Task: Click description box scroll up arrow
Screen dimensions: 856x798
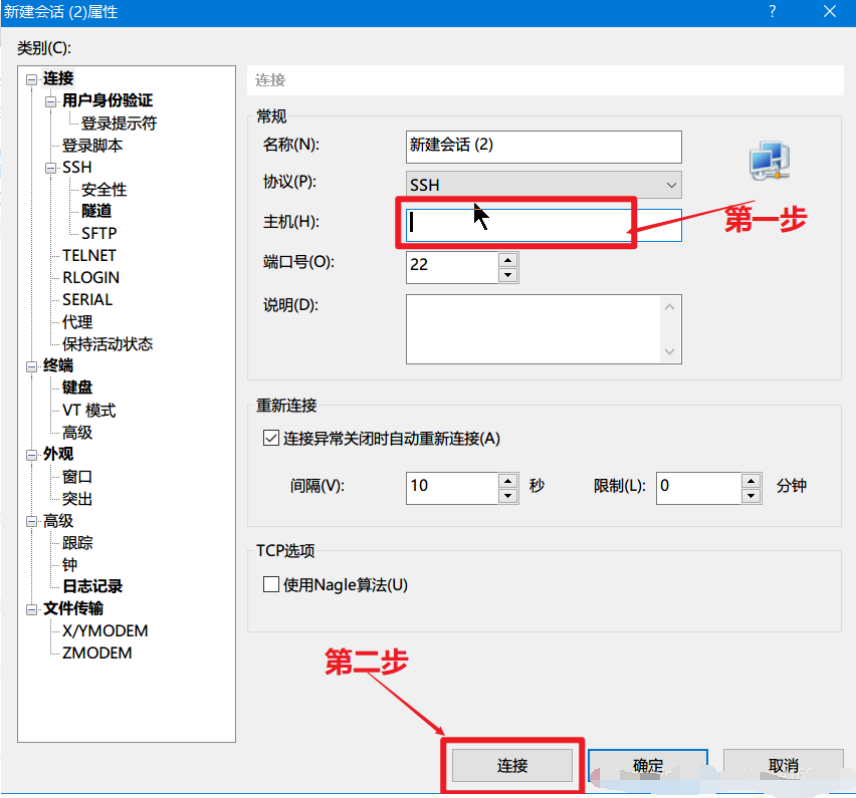Action: pos(670,307)
